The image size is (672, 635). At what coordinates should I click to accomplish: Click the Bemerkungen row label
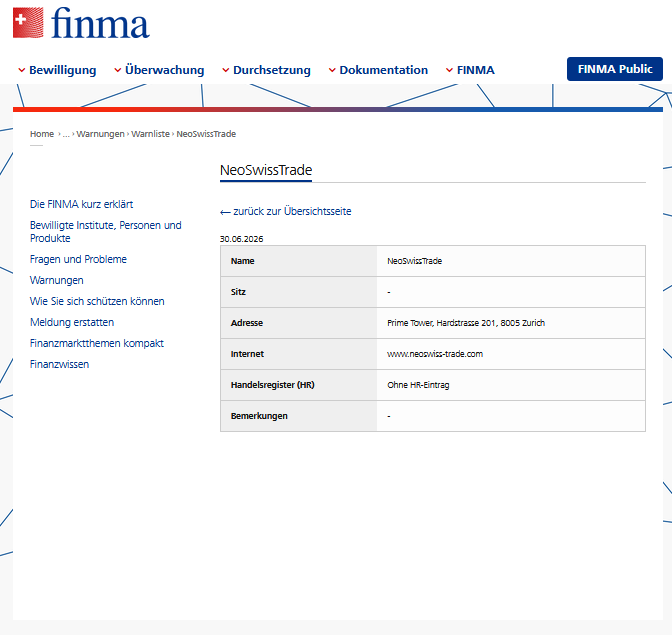pyautogui.click(x=259, y=416)
